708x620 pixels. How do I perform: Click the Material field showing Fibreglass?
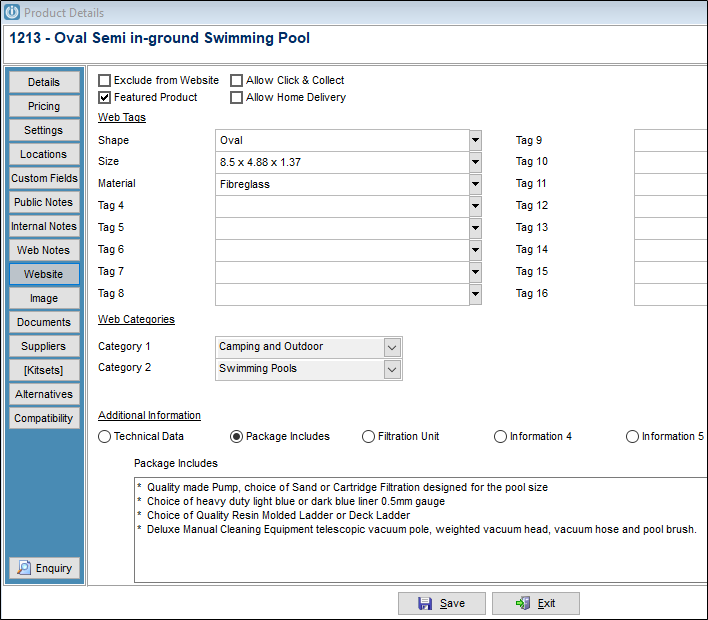[342, 184]
